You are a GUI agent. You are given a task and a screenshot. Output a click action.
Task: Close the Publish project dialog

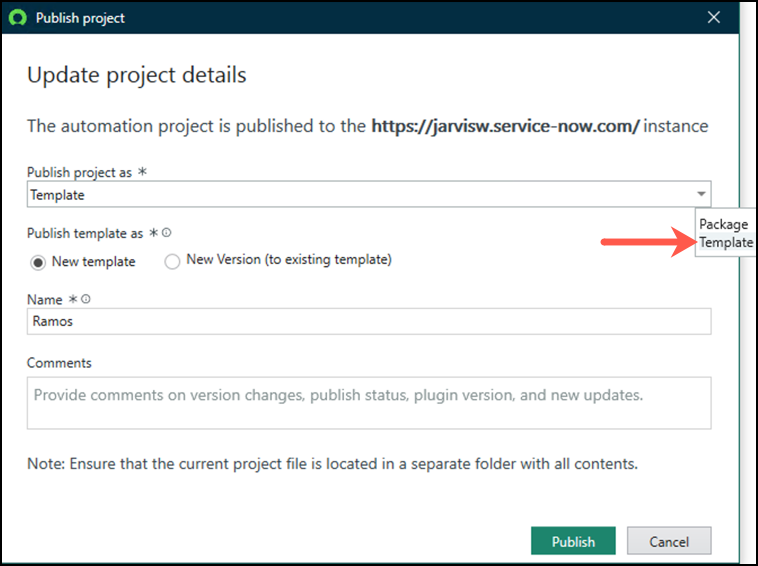pos(714,17)
